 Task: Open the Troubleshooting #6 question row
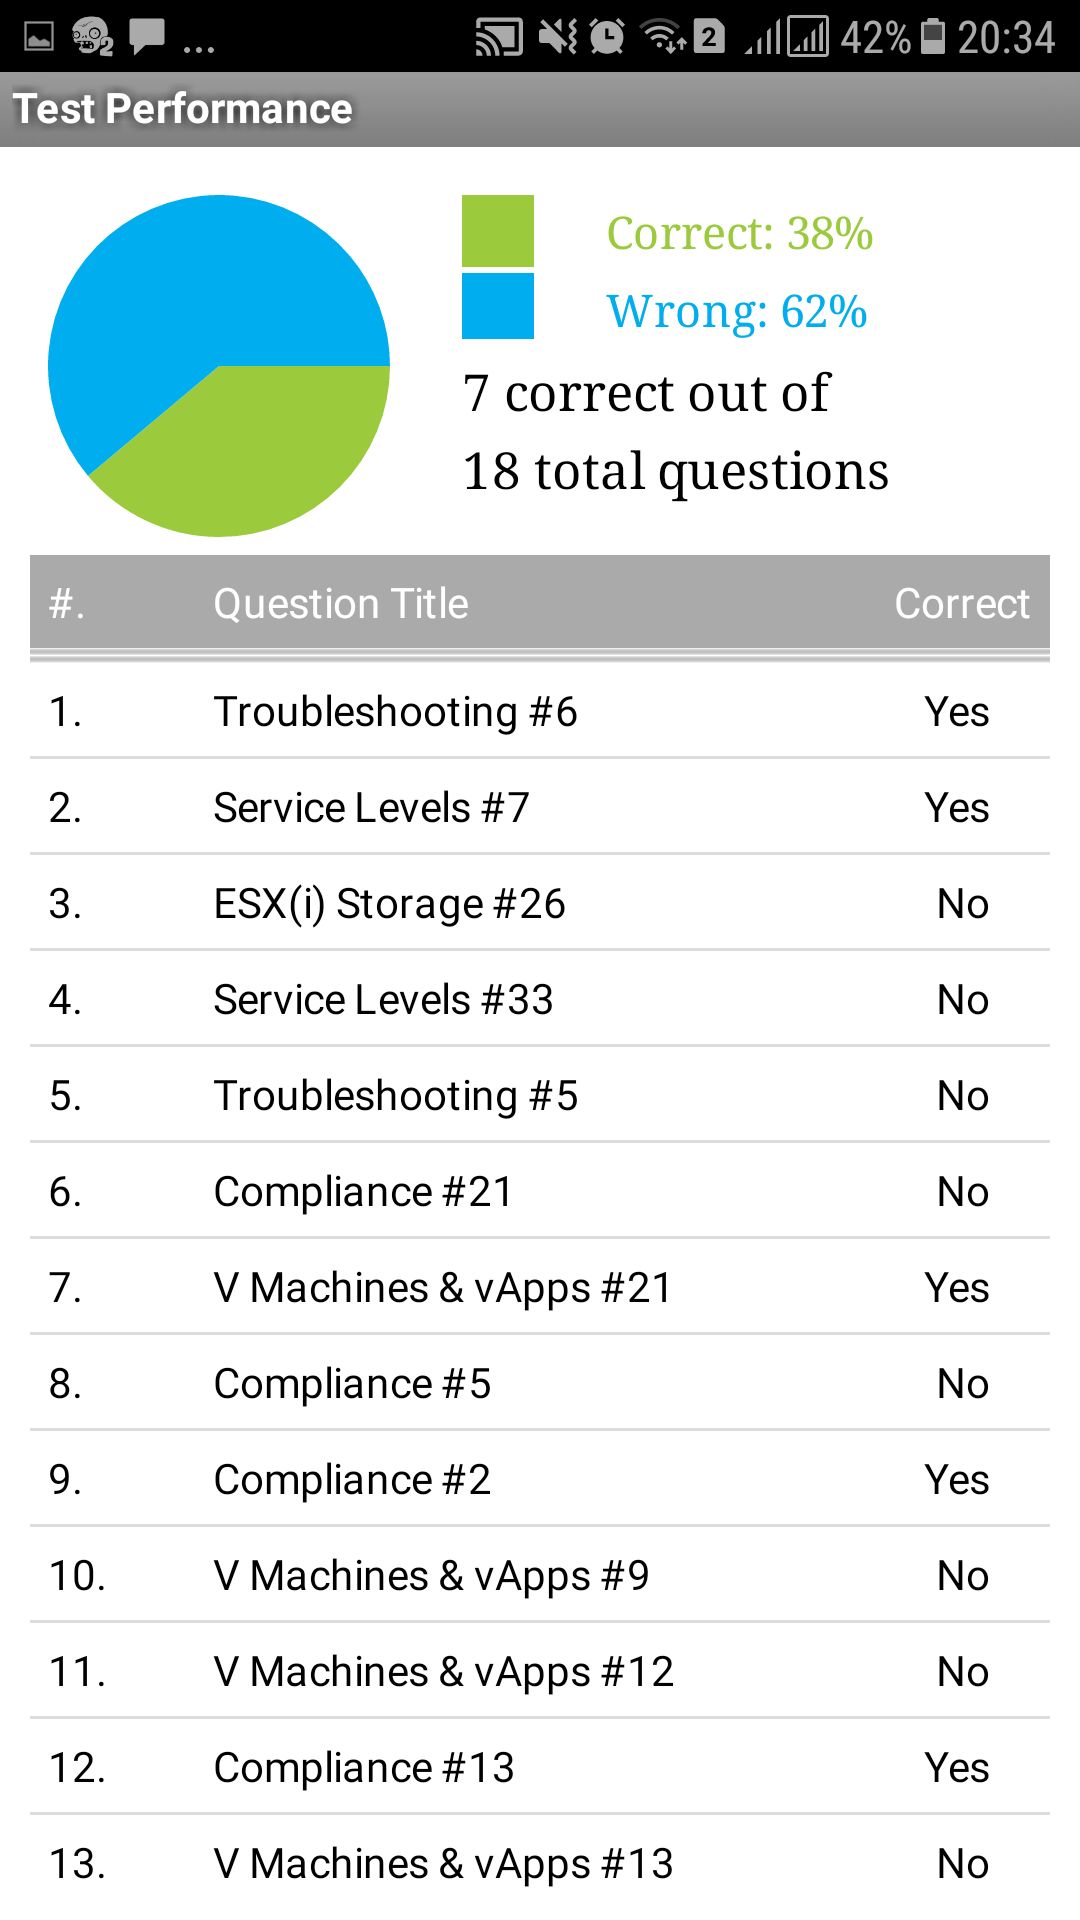540,711
